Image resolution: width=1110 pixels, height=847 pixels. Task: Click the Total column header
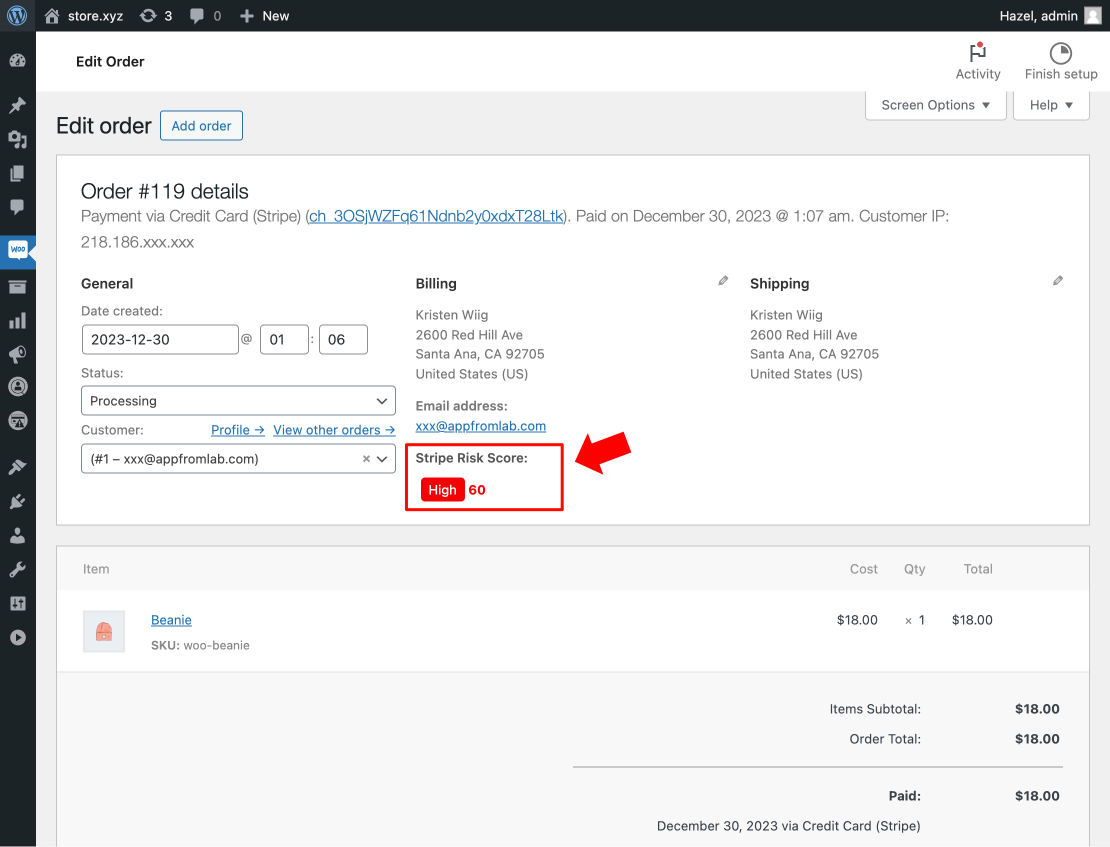pyautogui.click(x=978, y=569)
